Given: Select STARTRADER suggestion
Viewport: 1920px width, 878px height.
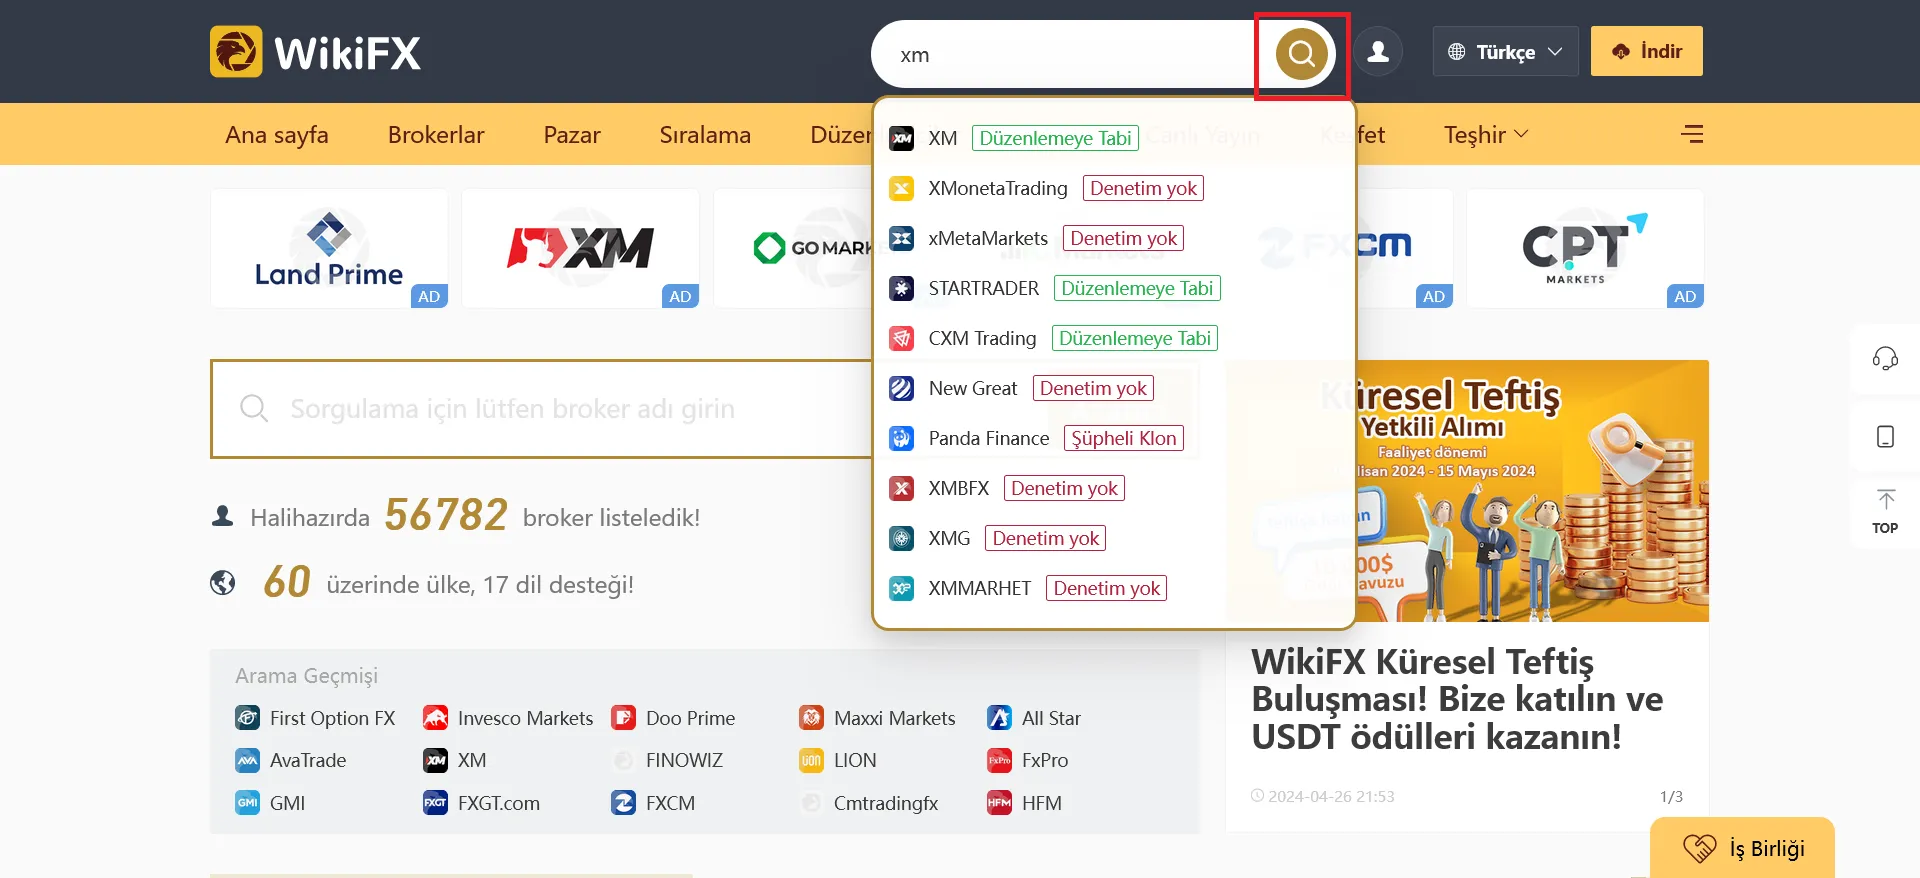Looking at the screenshot, I should point(1114,288).
